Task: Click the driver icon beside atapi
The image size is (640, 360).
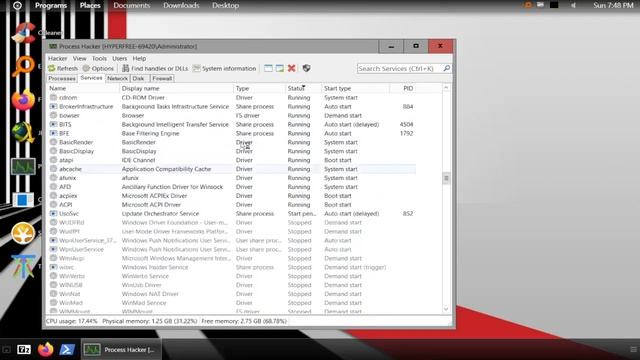Action: [x=53, y=160]
